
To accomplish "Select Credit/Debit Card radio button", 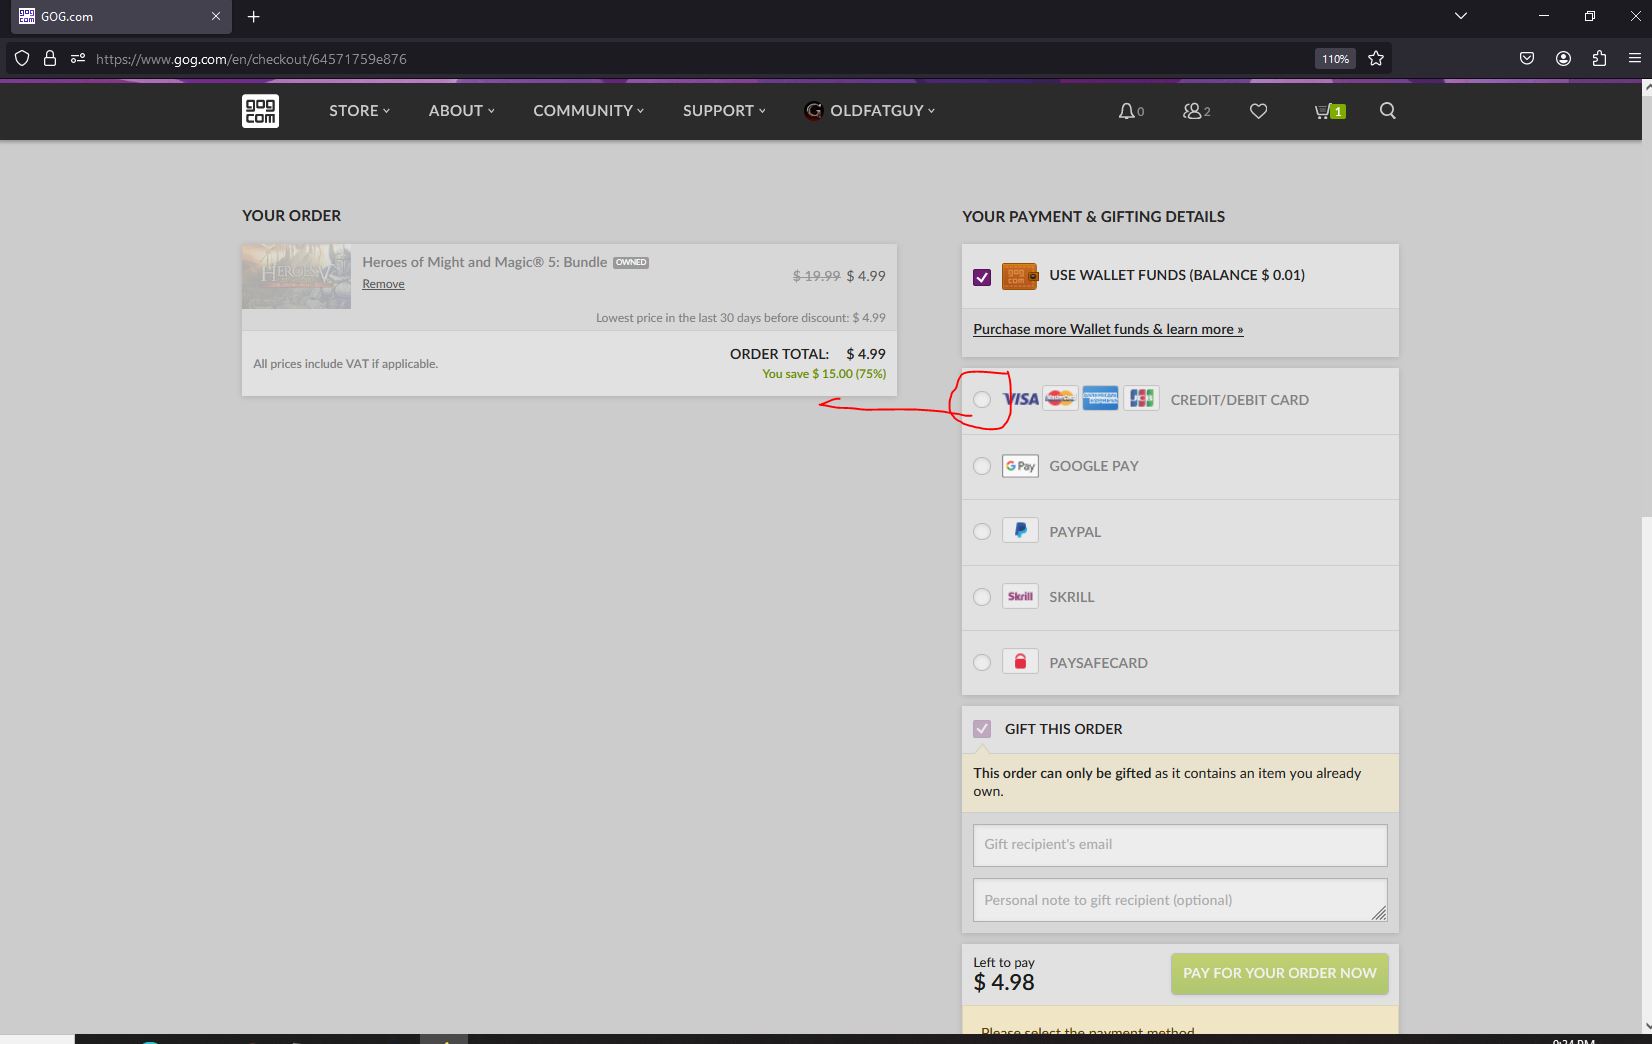I will pyautogui.click(x=982, y=400).
